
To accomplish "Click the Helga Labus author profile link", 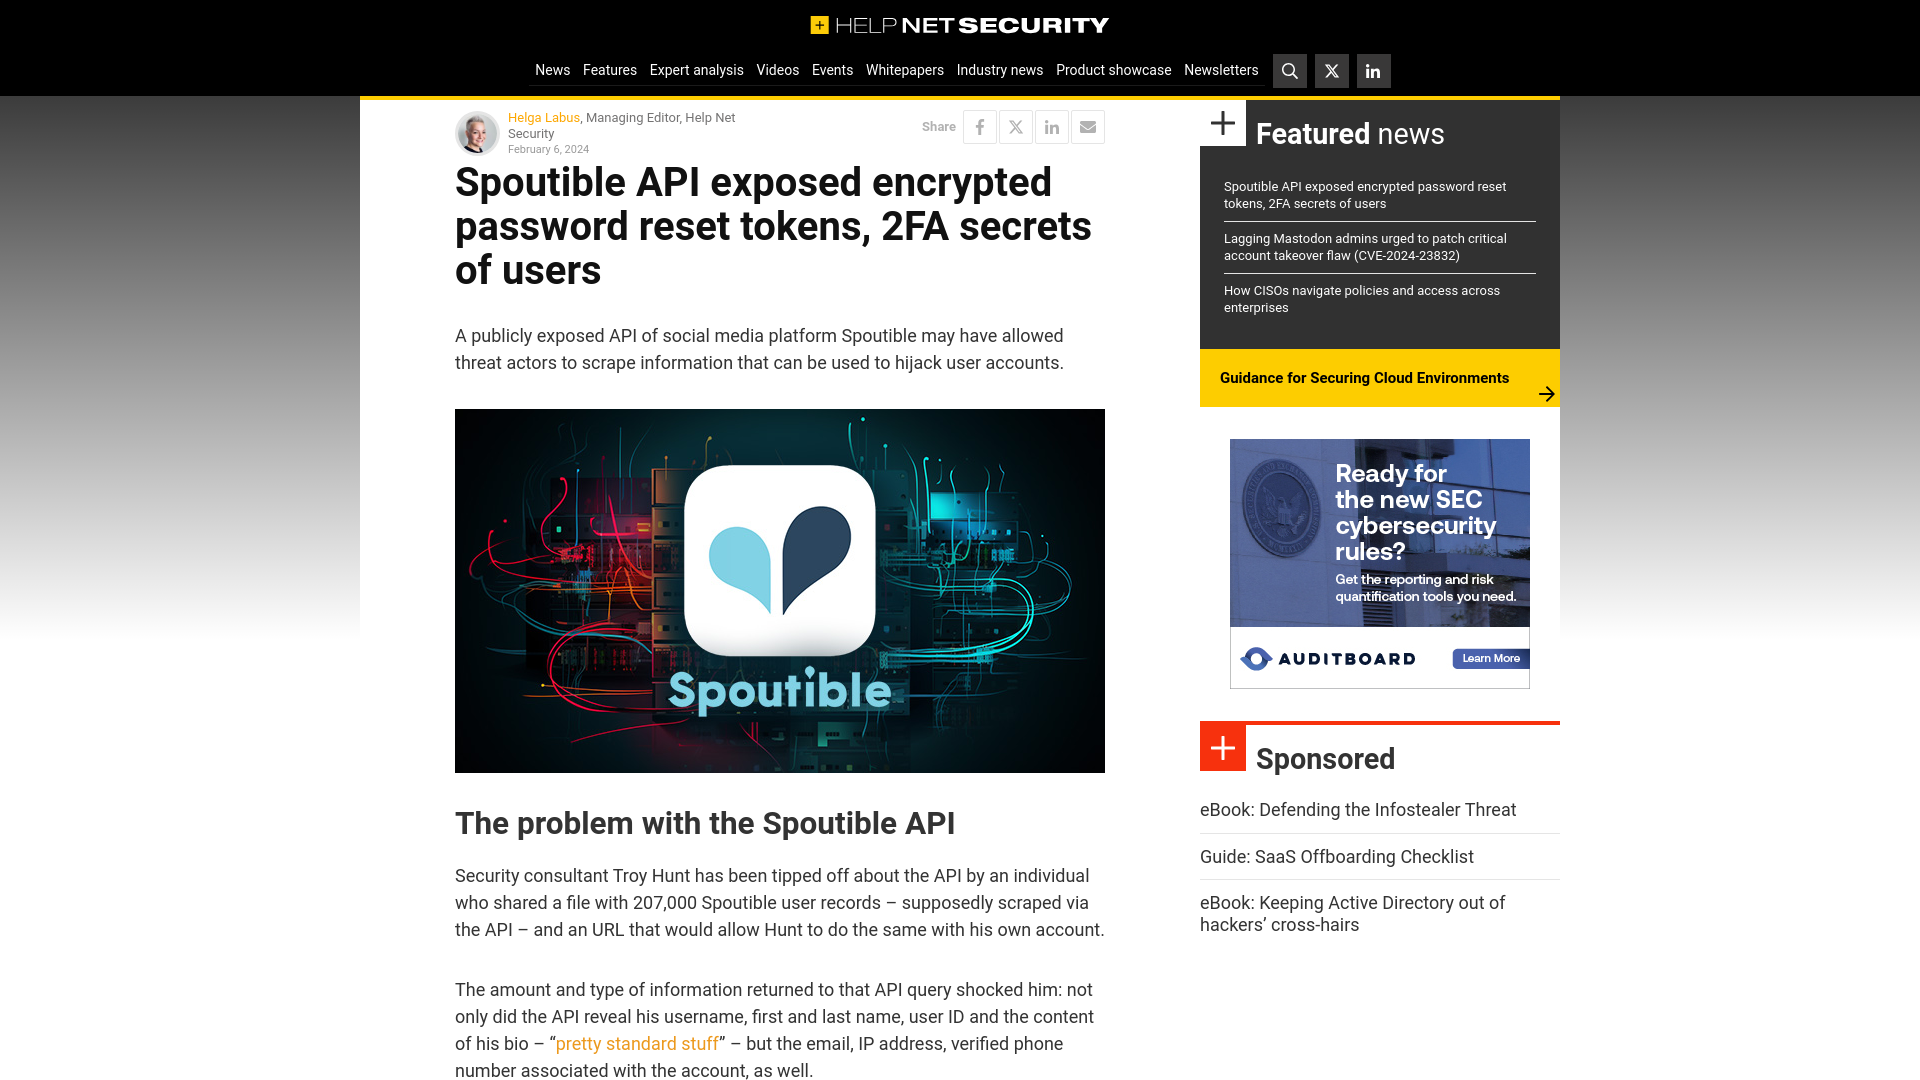I will click(x=543, y=117).
